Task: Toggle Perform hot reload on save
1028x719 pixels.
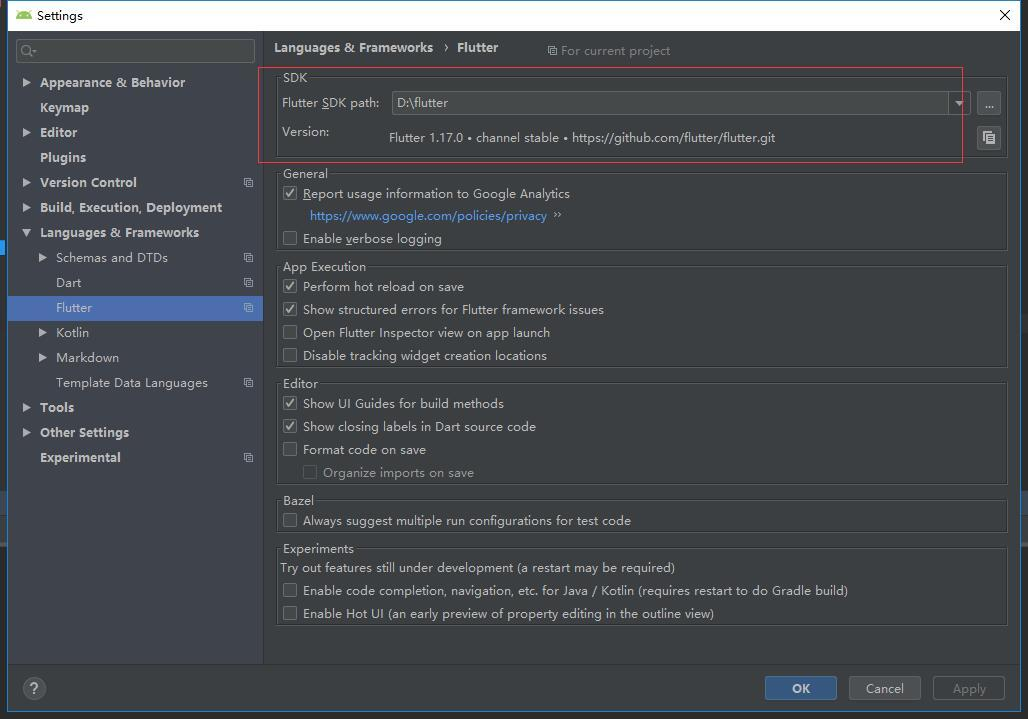Action: [x=290, y=286]
